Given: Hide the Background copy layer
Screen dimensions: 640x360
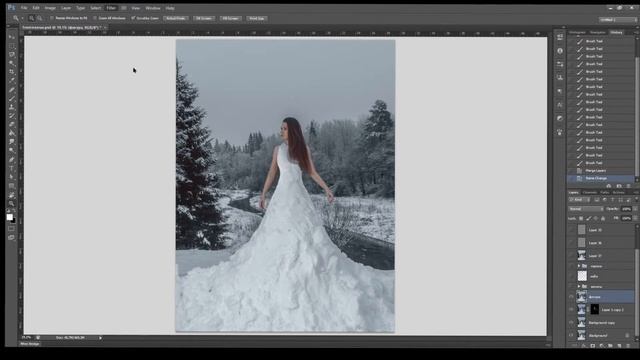Looking at the screenshot, I should click(571, 322).
